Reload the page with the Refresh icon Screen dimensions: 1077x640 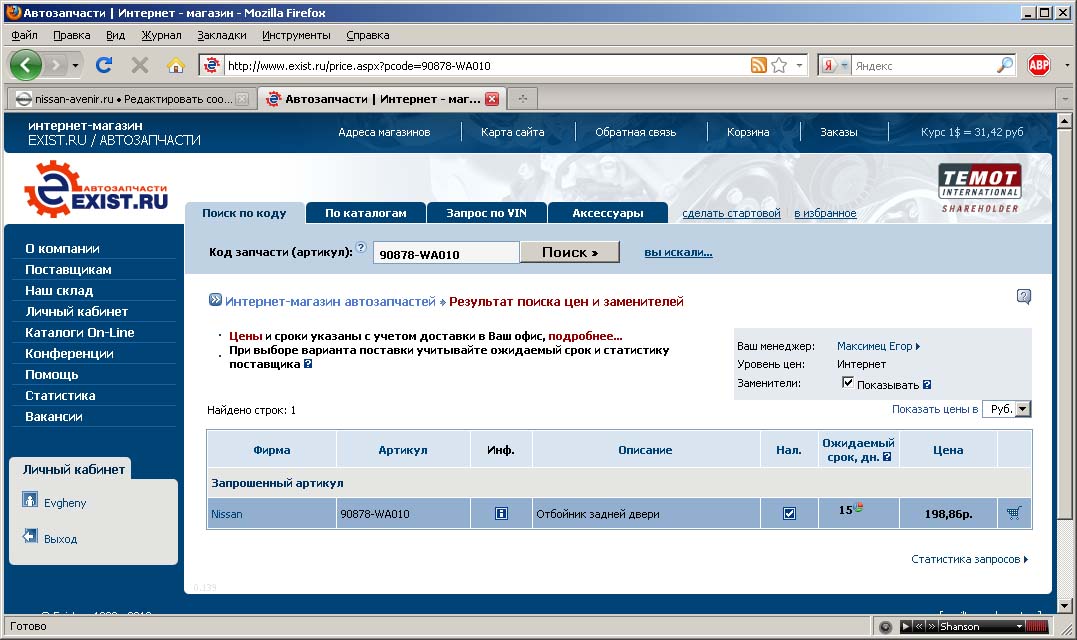tap(104, 65)
